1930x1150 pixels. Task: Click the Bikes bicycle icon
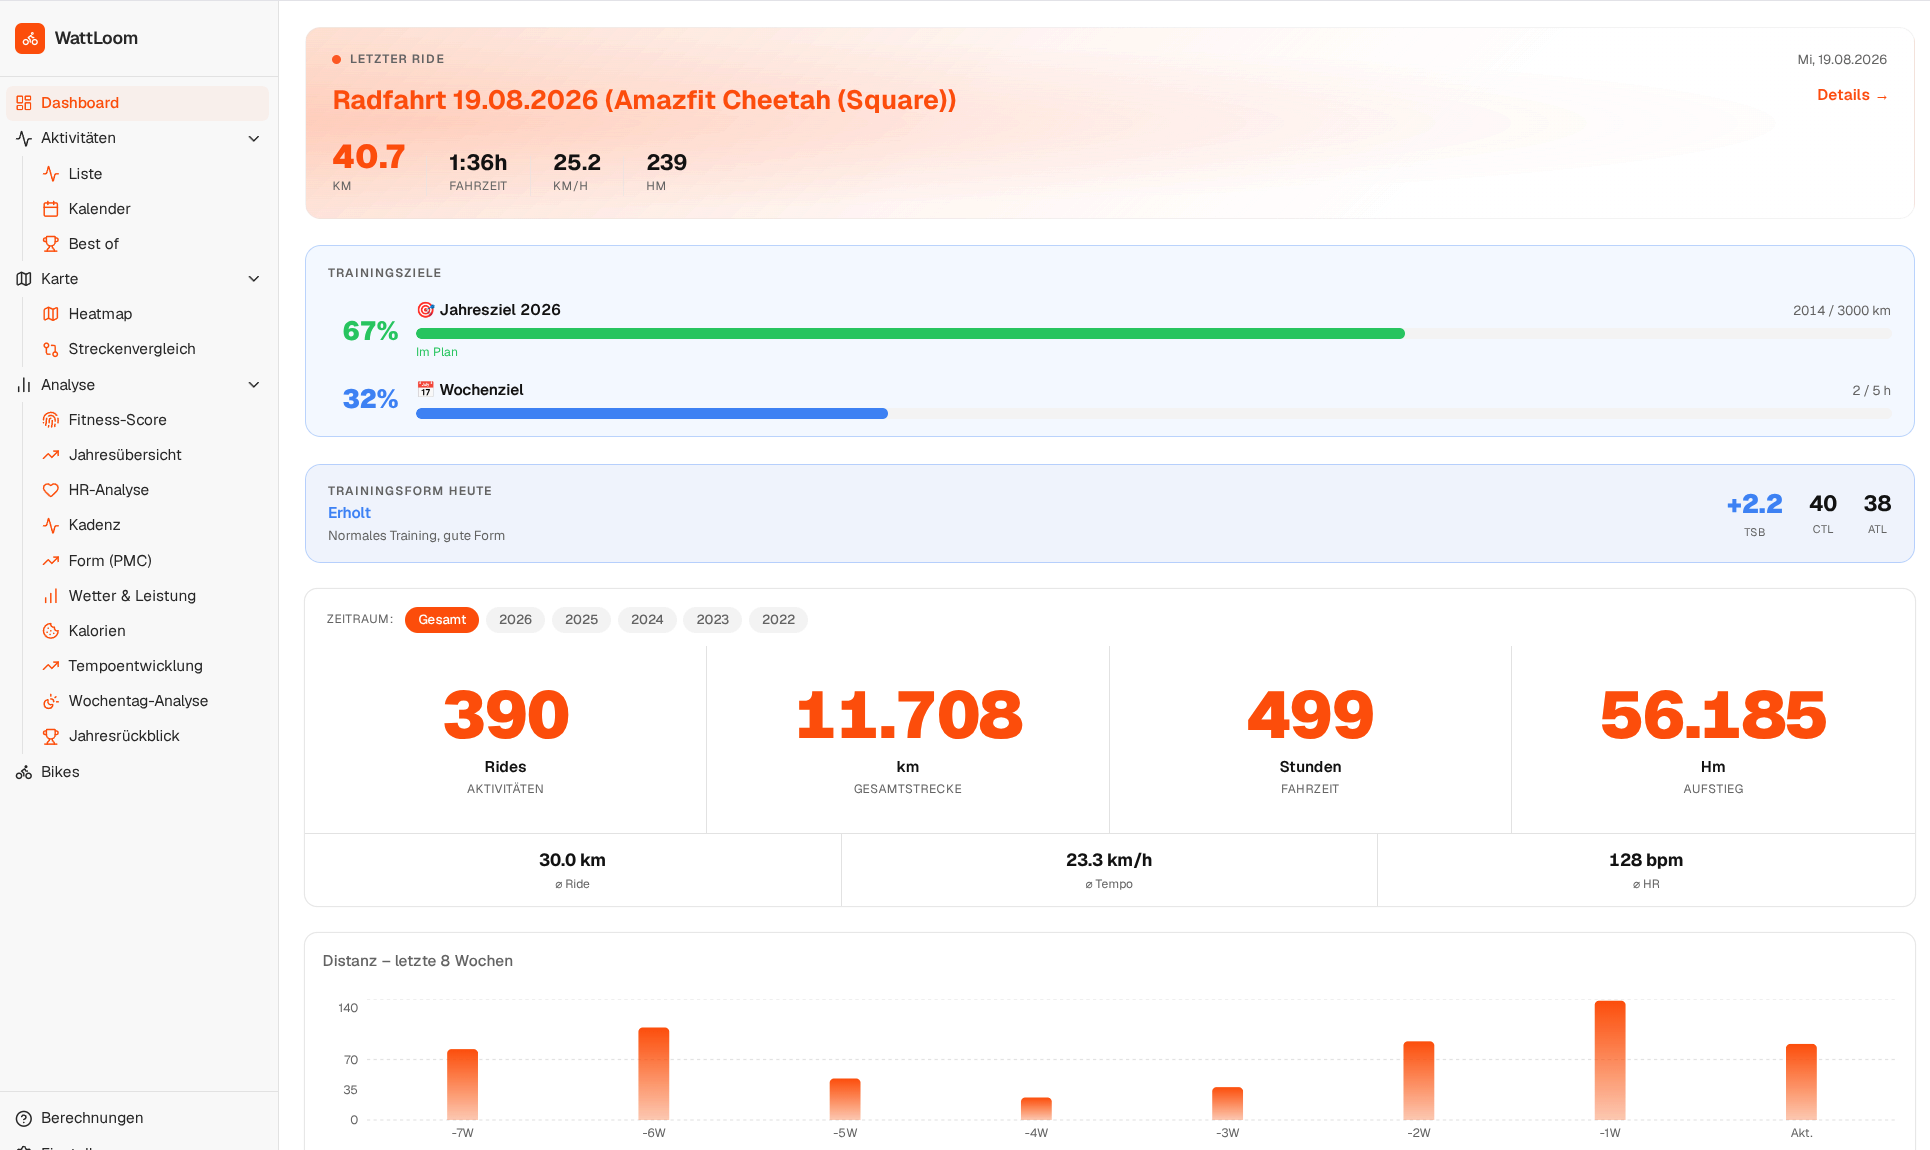pyautogui.click(x=24, y=772)
